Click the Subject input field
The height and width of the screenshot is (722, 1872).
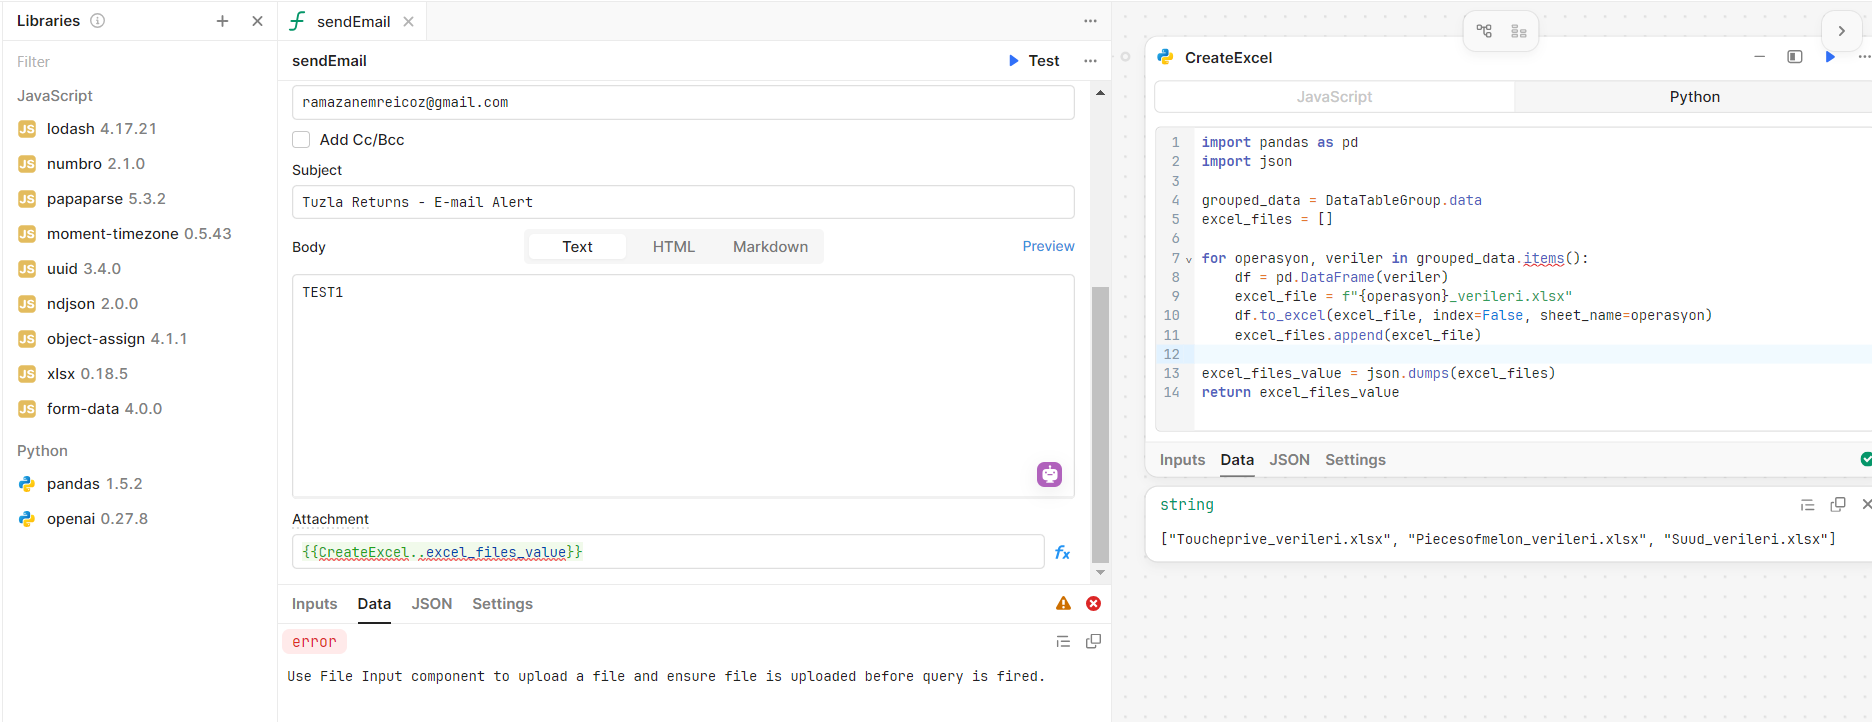click(683, 202)
